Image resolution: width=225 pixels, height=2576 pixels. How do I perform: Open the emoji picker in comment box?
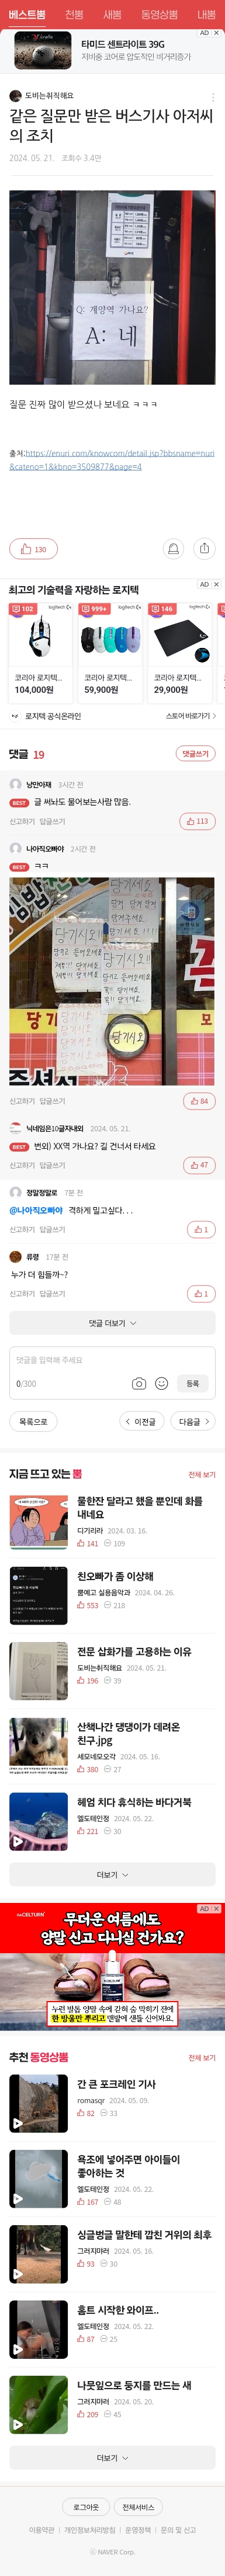tap(161, 1384)
